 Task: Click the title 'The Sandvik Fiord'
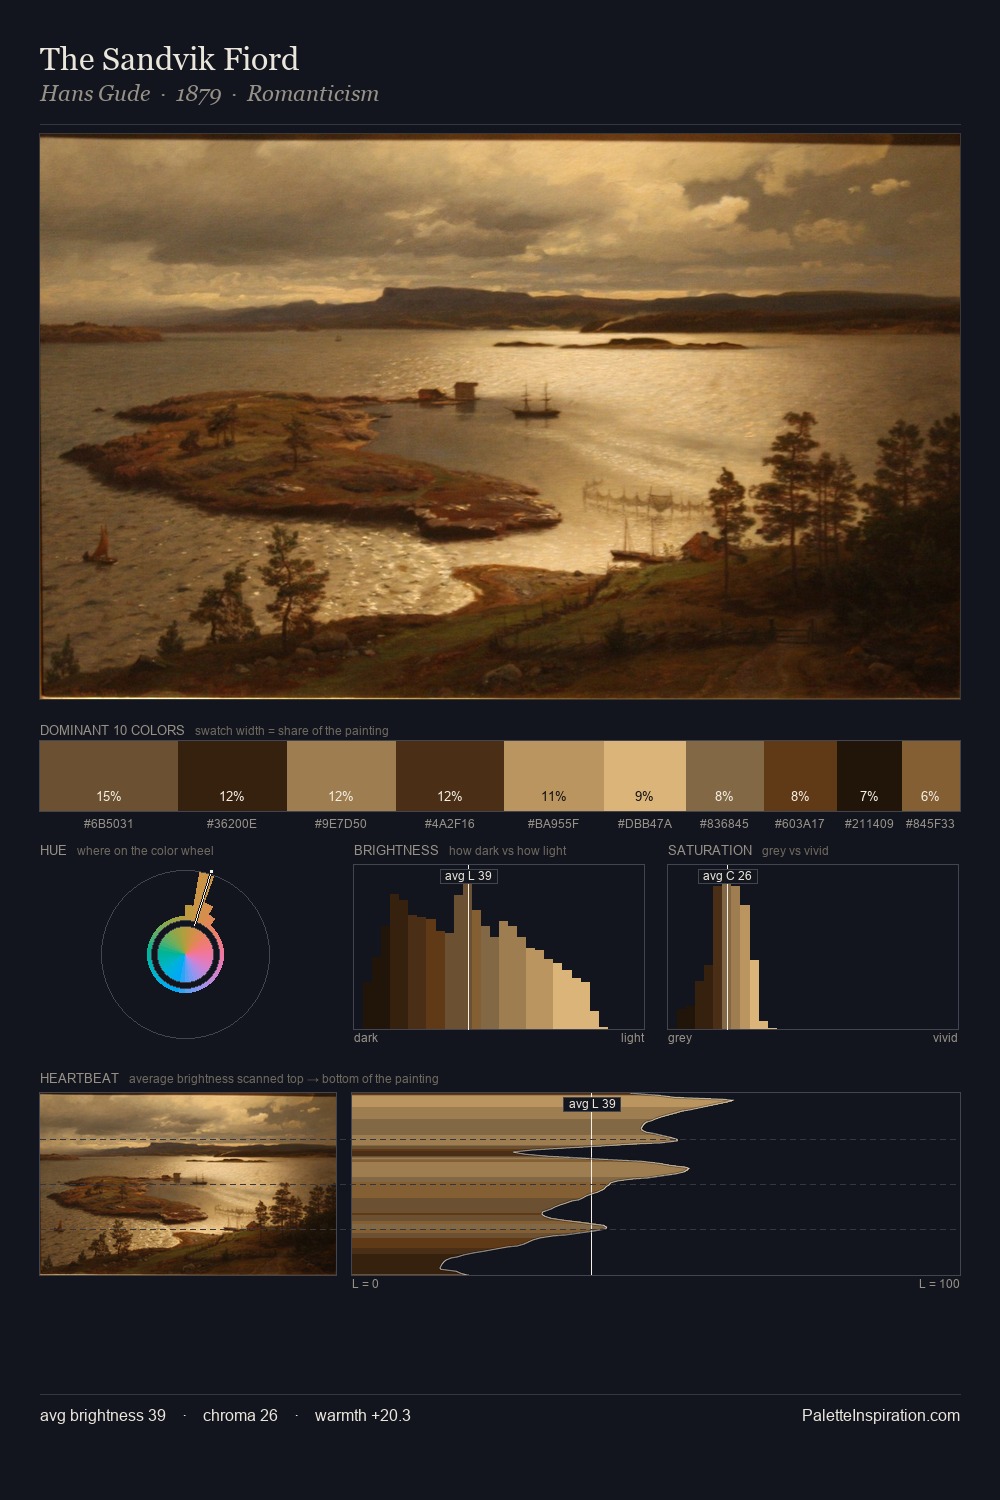coord(169,59)
